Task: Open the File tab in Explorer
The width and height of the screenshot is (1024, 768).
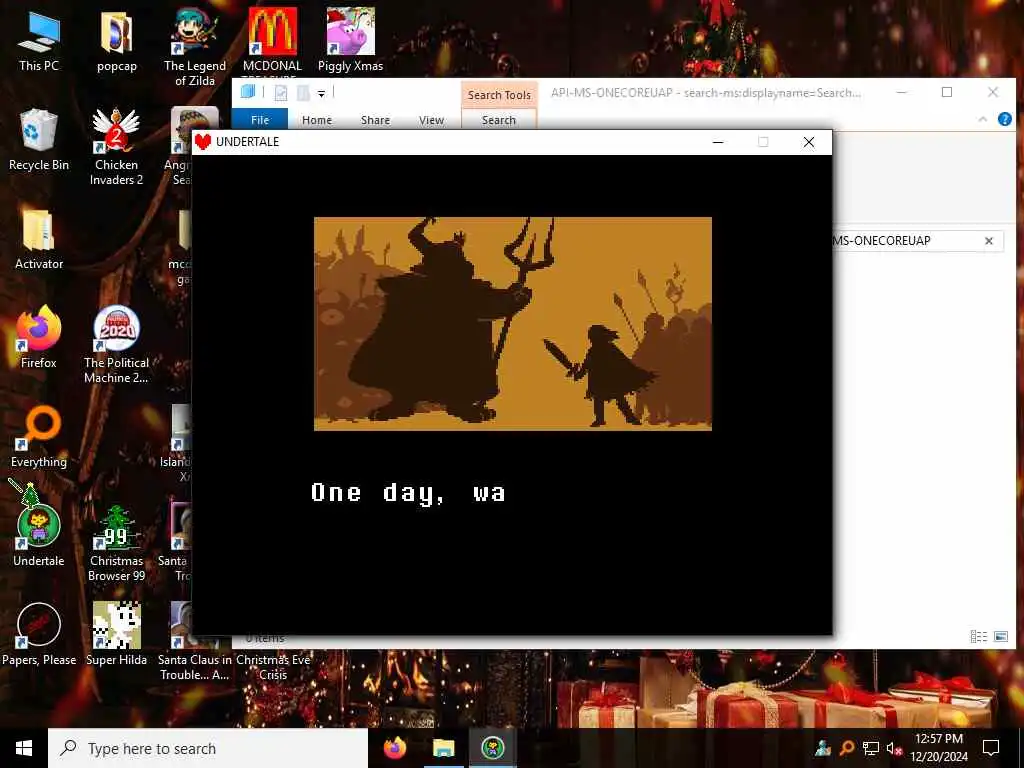Action: tap(260, 120)
